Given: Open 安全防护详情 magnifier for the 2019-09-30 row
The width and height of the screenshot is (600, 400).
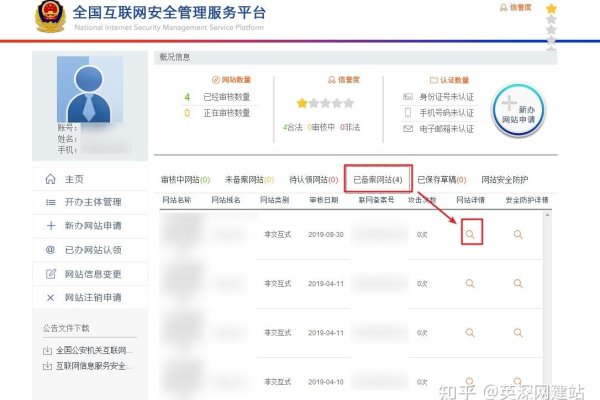Looking at the screenshot, I should (518, 234).
